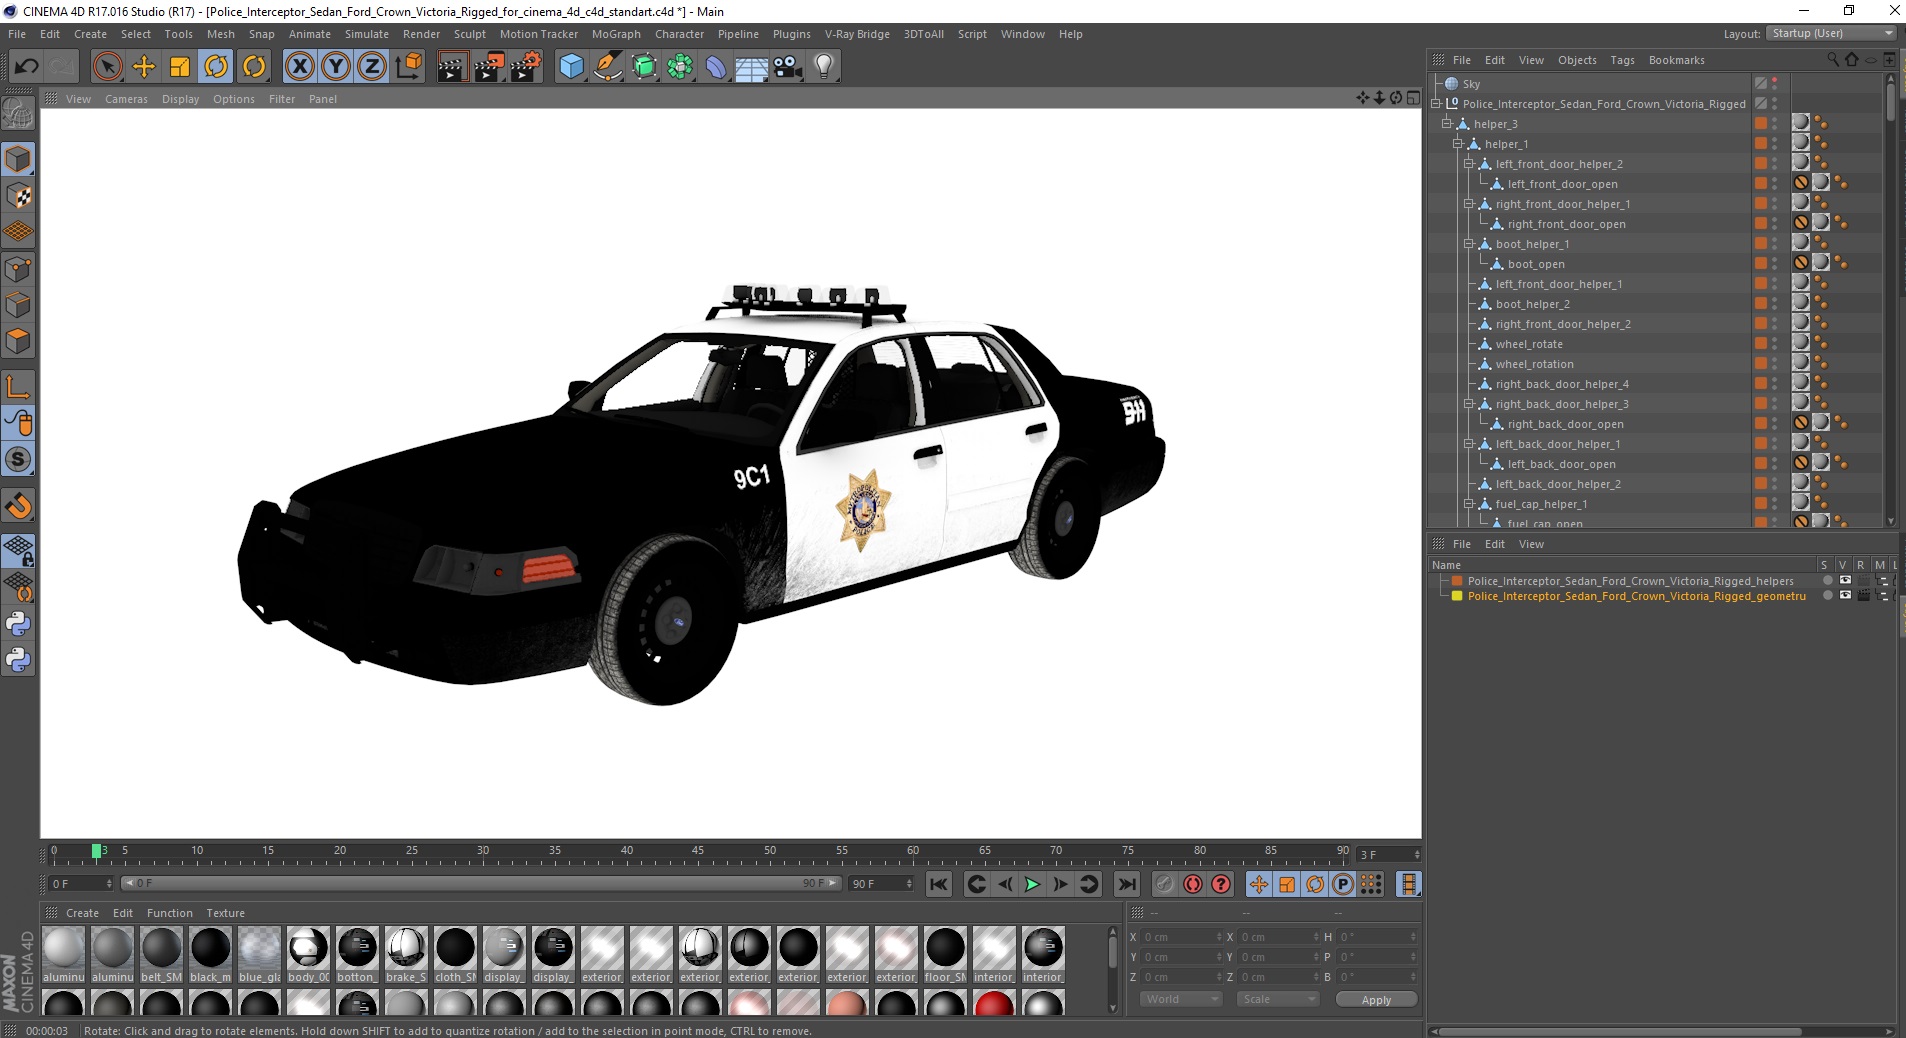Add a Cube primitive object
The height and width of the screenshot is (1038, 1906).
tap(571, 67)
